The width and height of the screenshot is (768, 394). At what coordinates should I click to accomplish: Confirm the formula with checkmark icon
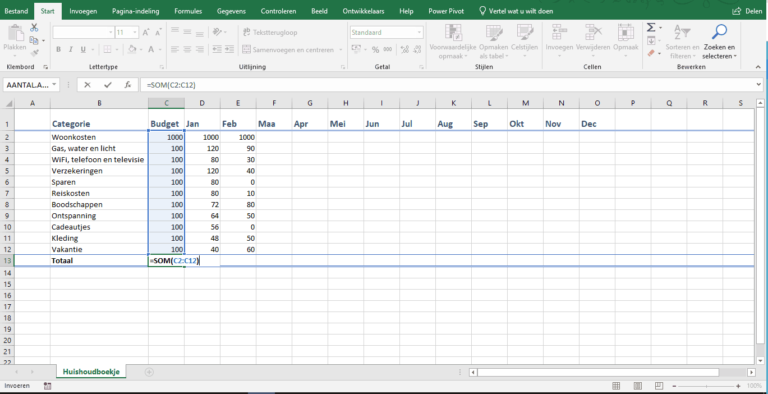[x=108, y=85]
